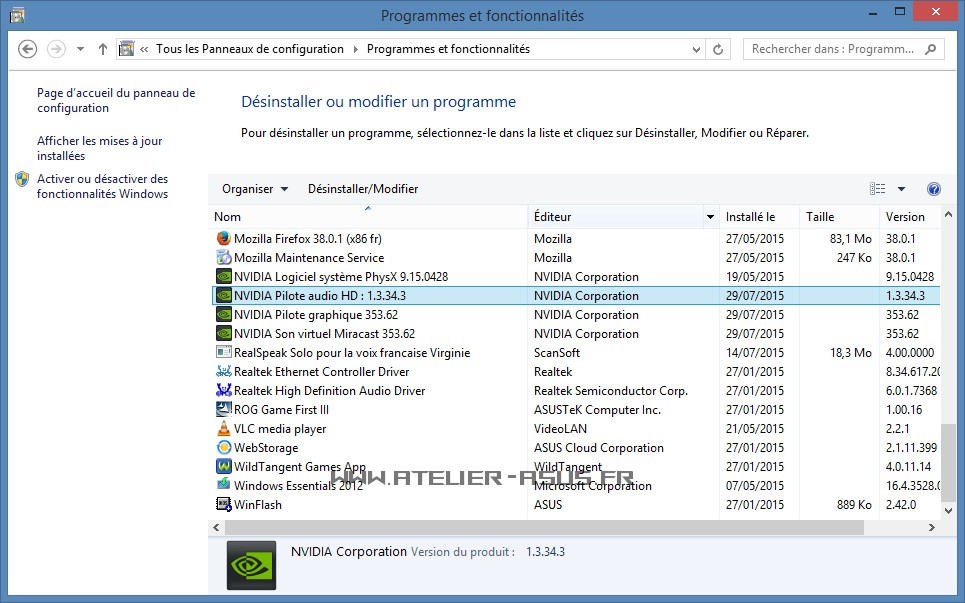Click the Rechercher dans Programmes search field
Screen dimensions: 965x603
click(x=835, y=49)
